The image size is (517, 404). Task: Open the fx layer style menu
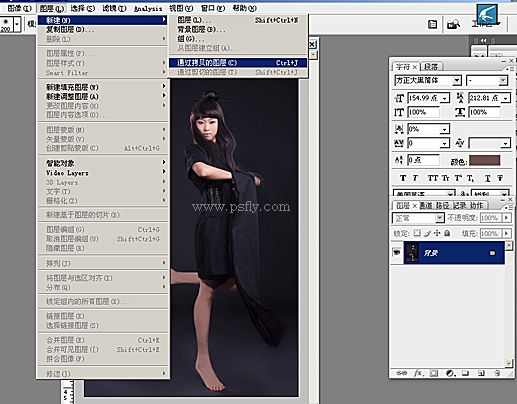(x=418, y=373)
